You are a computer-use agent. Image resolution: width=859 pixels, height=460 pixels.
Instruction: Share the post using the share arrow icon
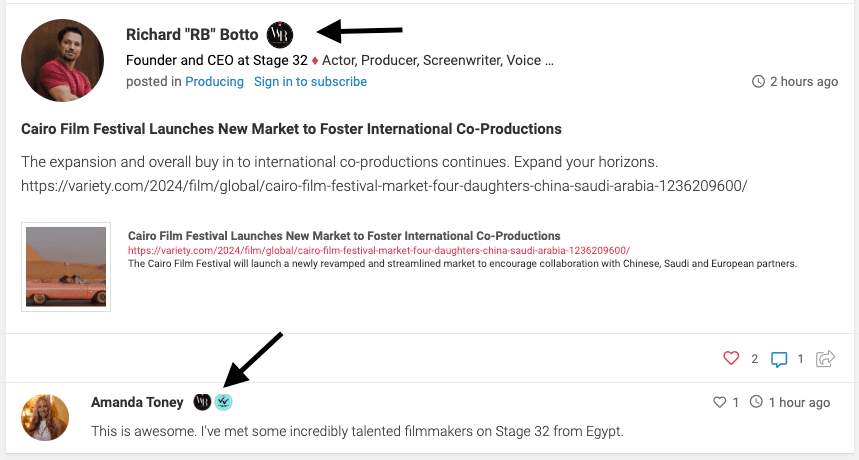[x=826, y=358]
